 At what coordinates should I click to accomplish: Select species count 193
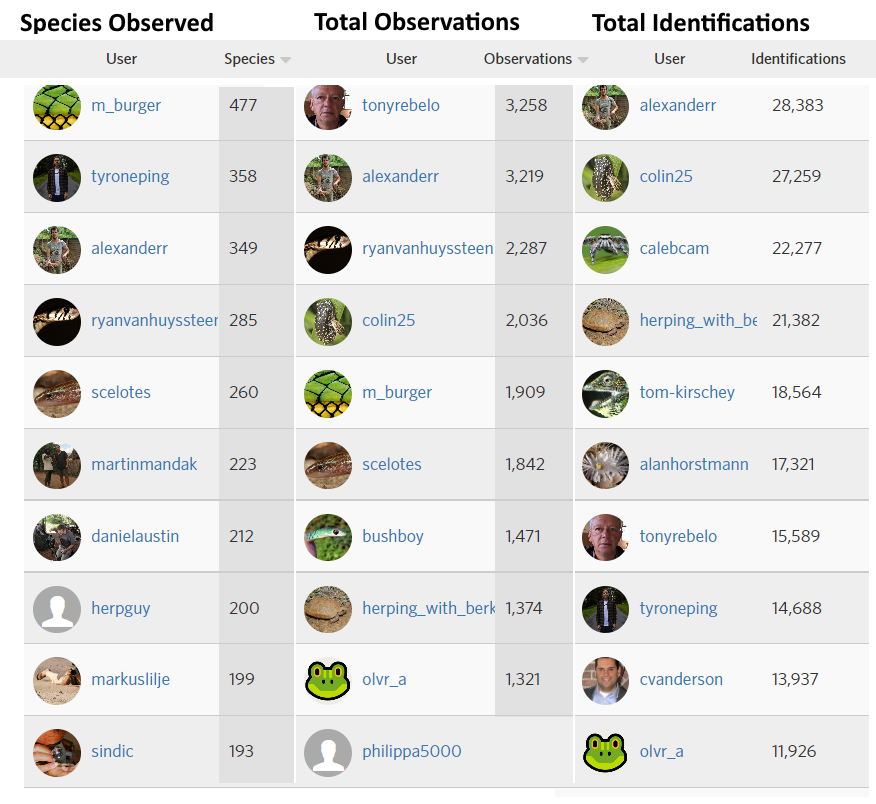(241, 751)
